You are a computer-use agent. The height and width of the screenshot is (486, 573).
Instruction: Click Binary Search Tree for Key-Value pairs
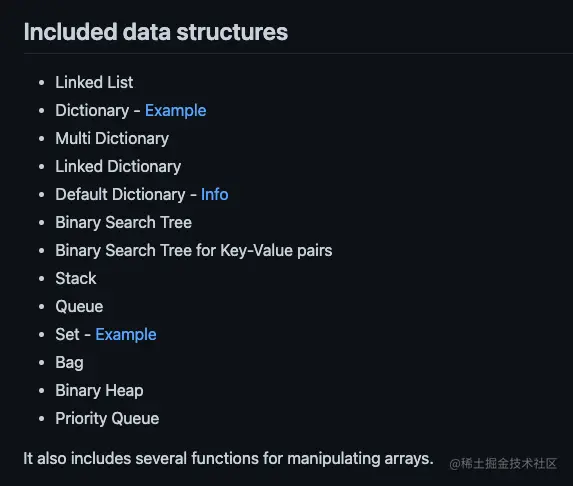coord(194,251)
